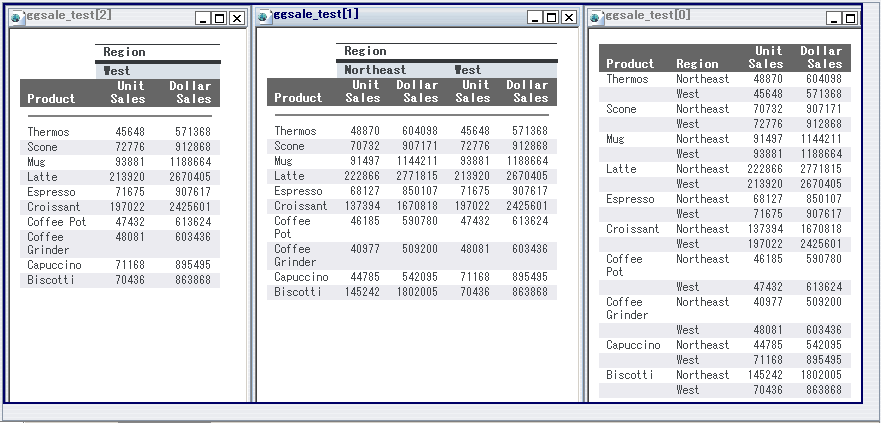The height and width of the screenshot is (423, 881).
Task: Maximize the ggsale_test[0] window
Action: pos(851,19)
